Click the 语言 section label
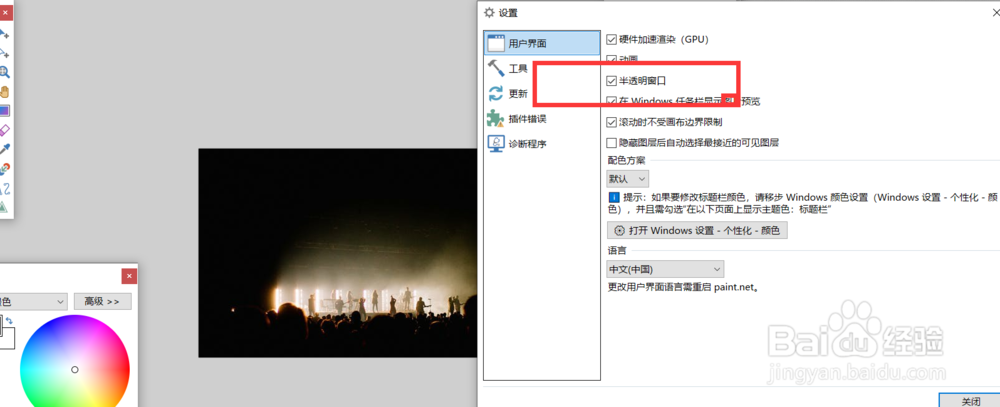The width and height of the screenshot is (1000, 407). tap(617, 251)
